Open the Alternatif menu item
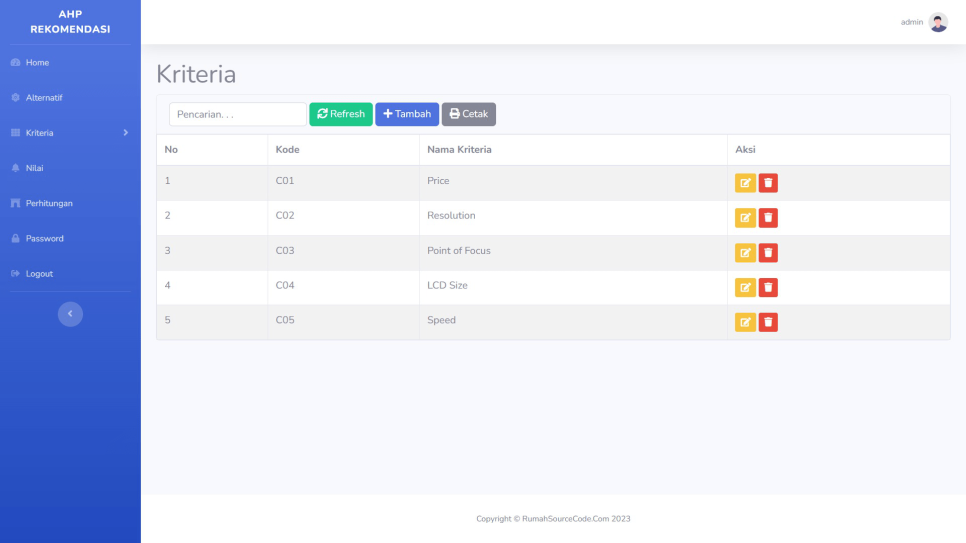 click(44, 98)
